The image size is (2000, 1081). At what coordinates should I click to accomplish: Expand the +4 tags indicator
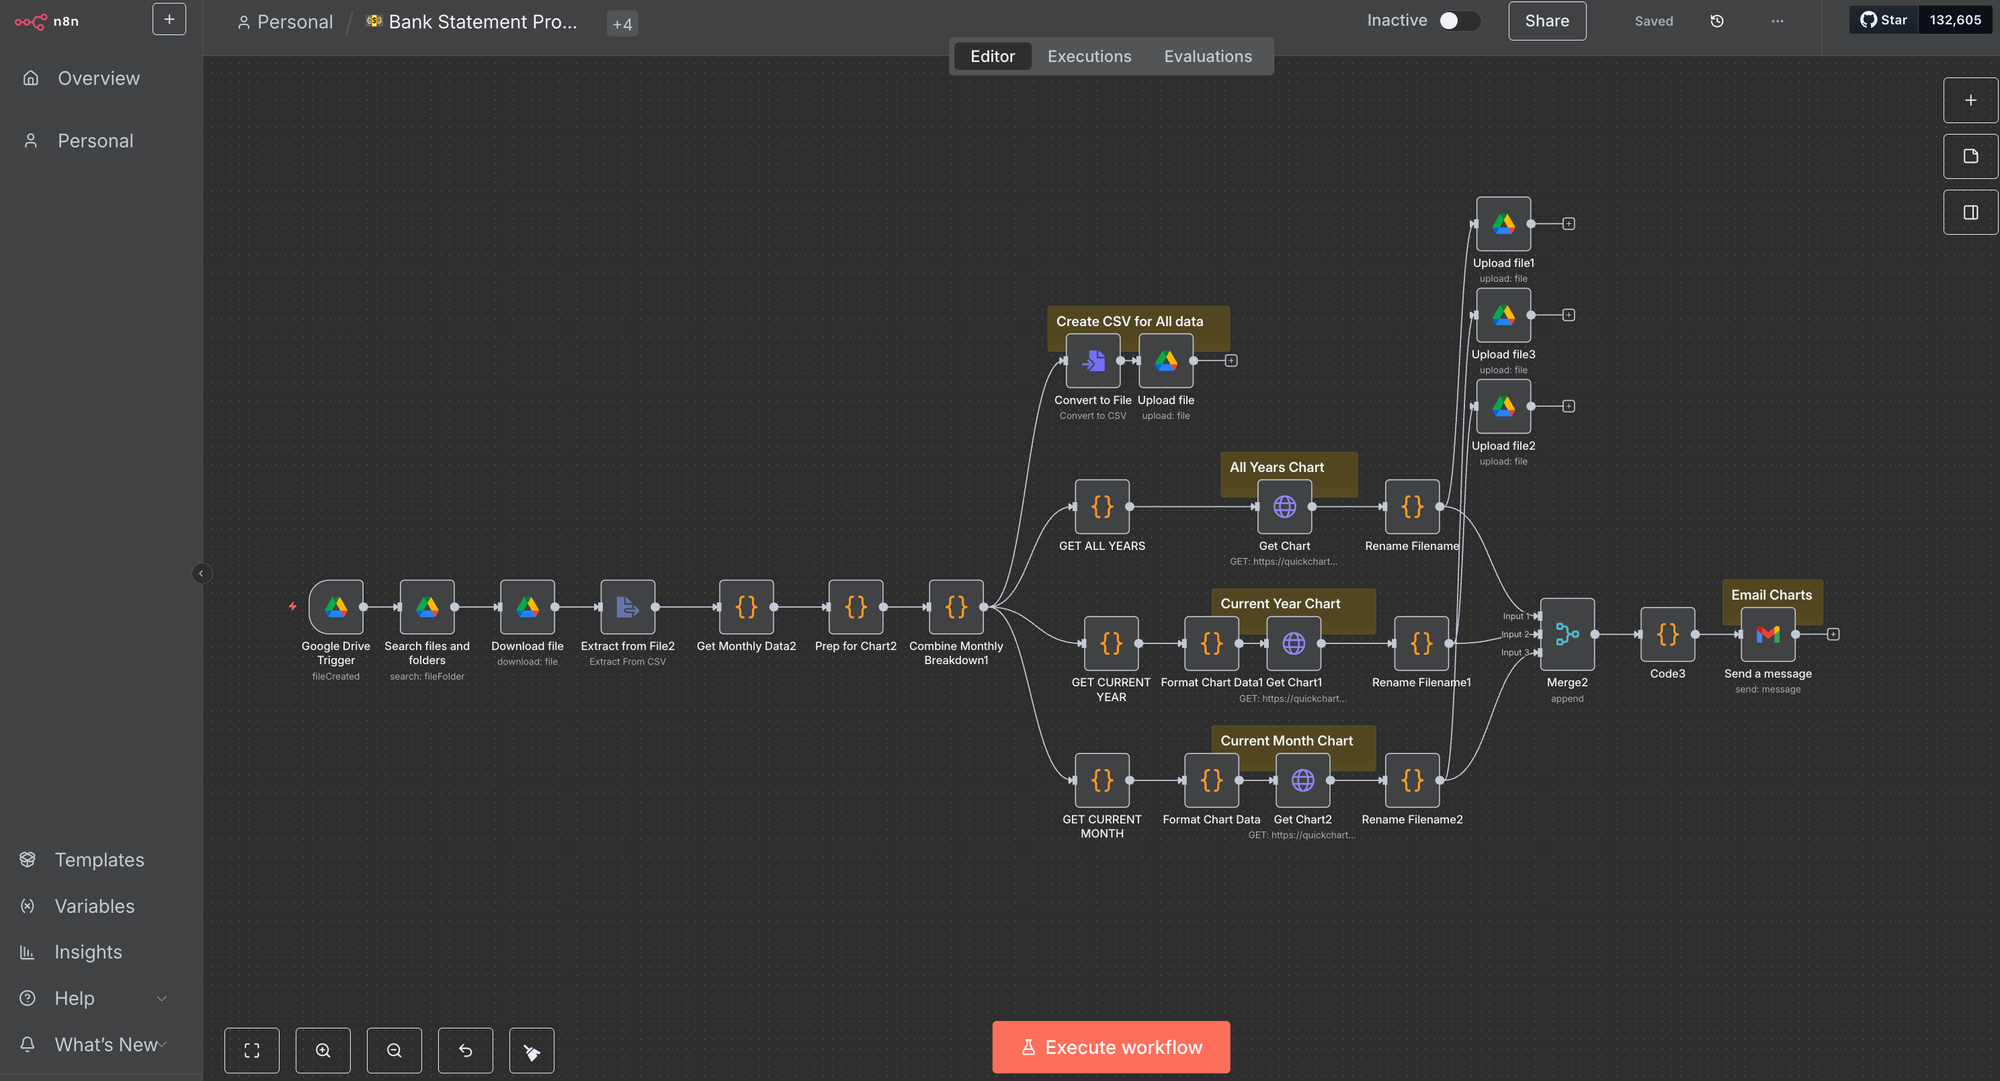click(x=622, y=24)
